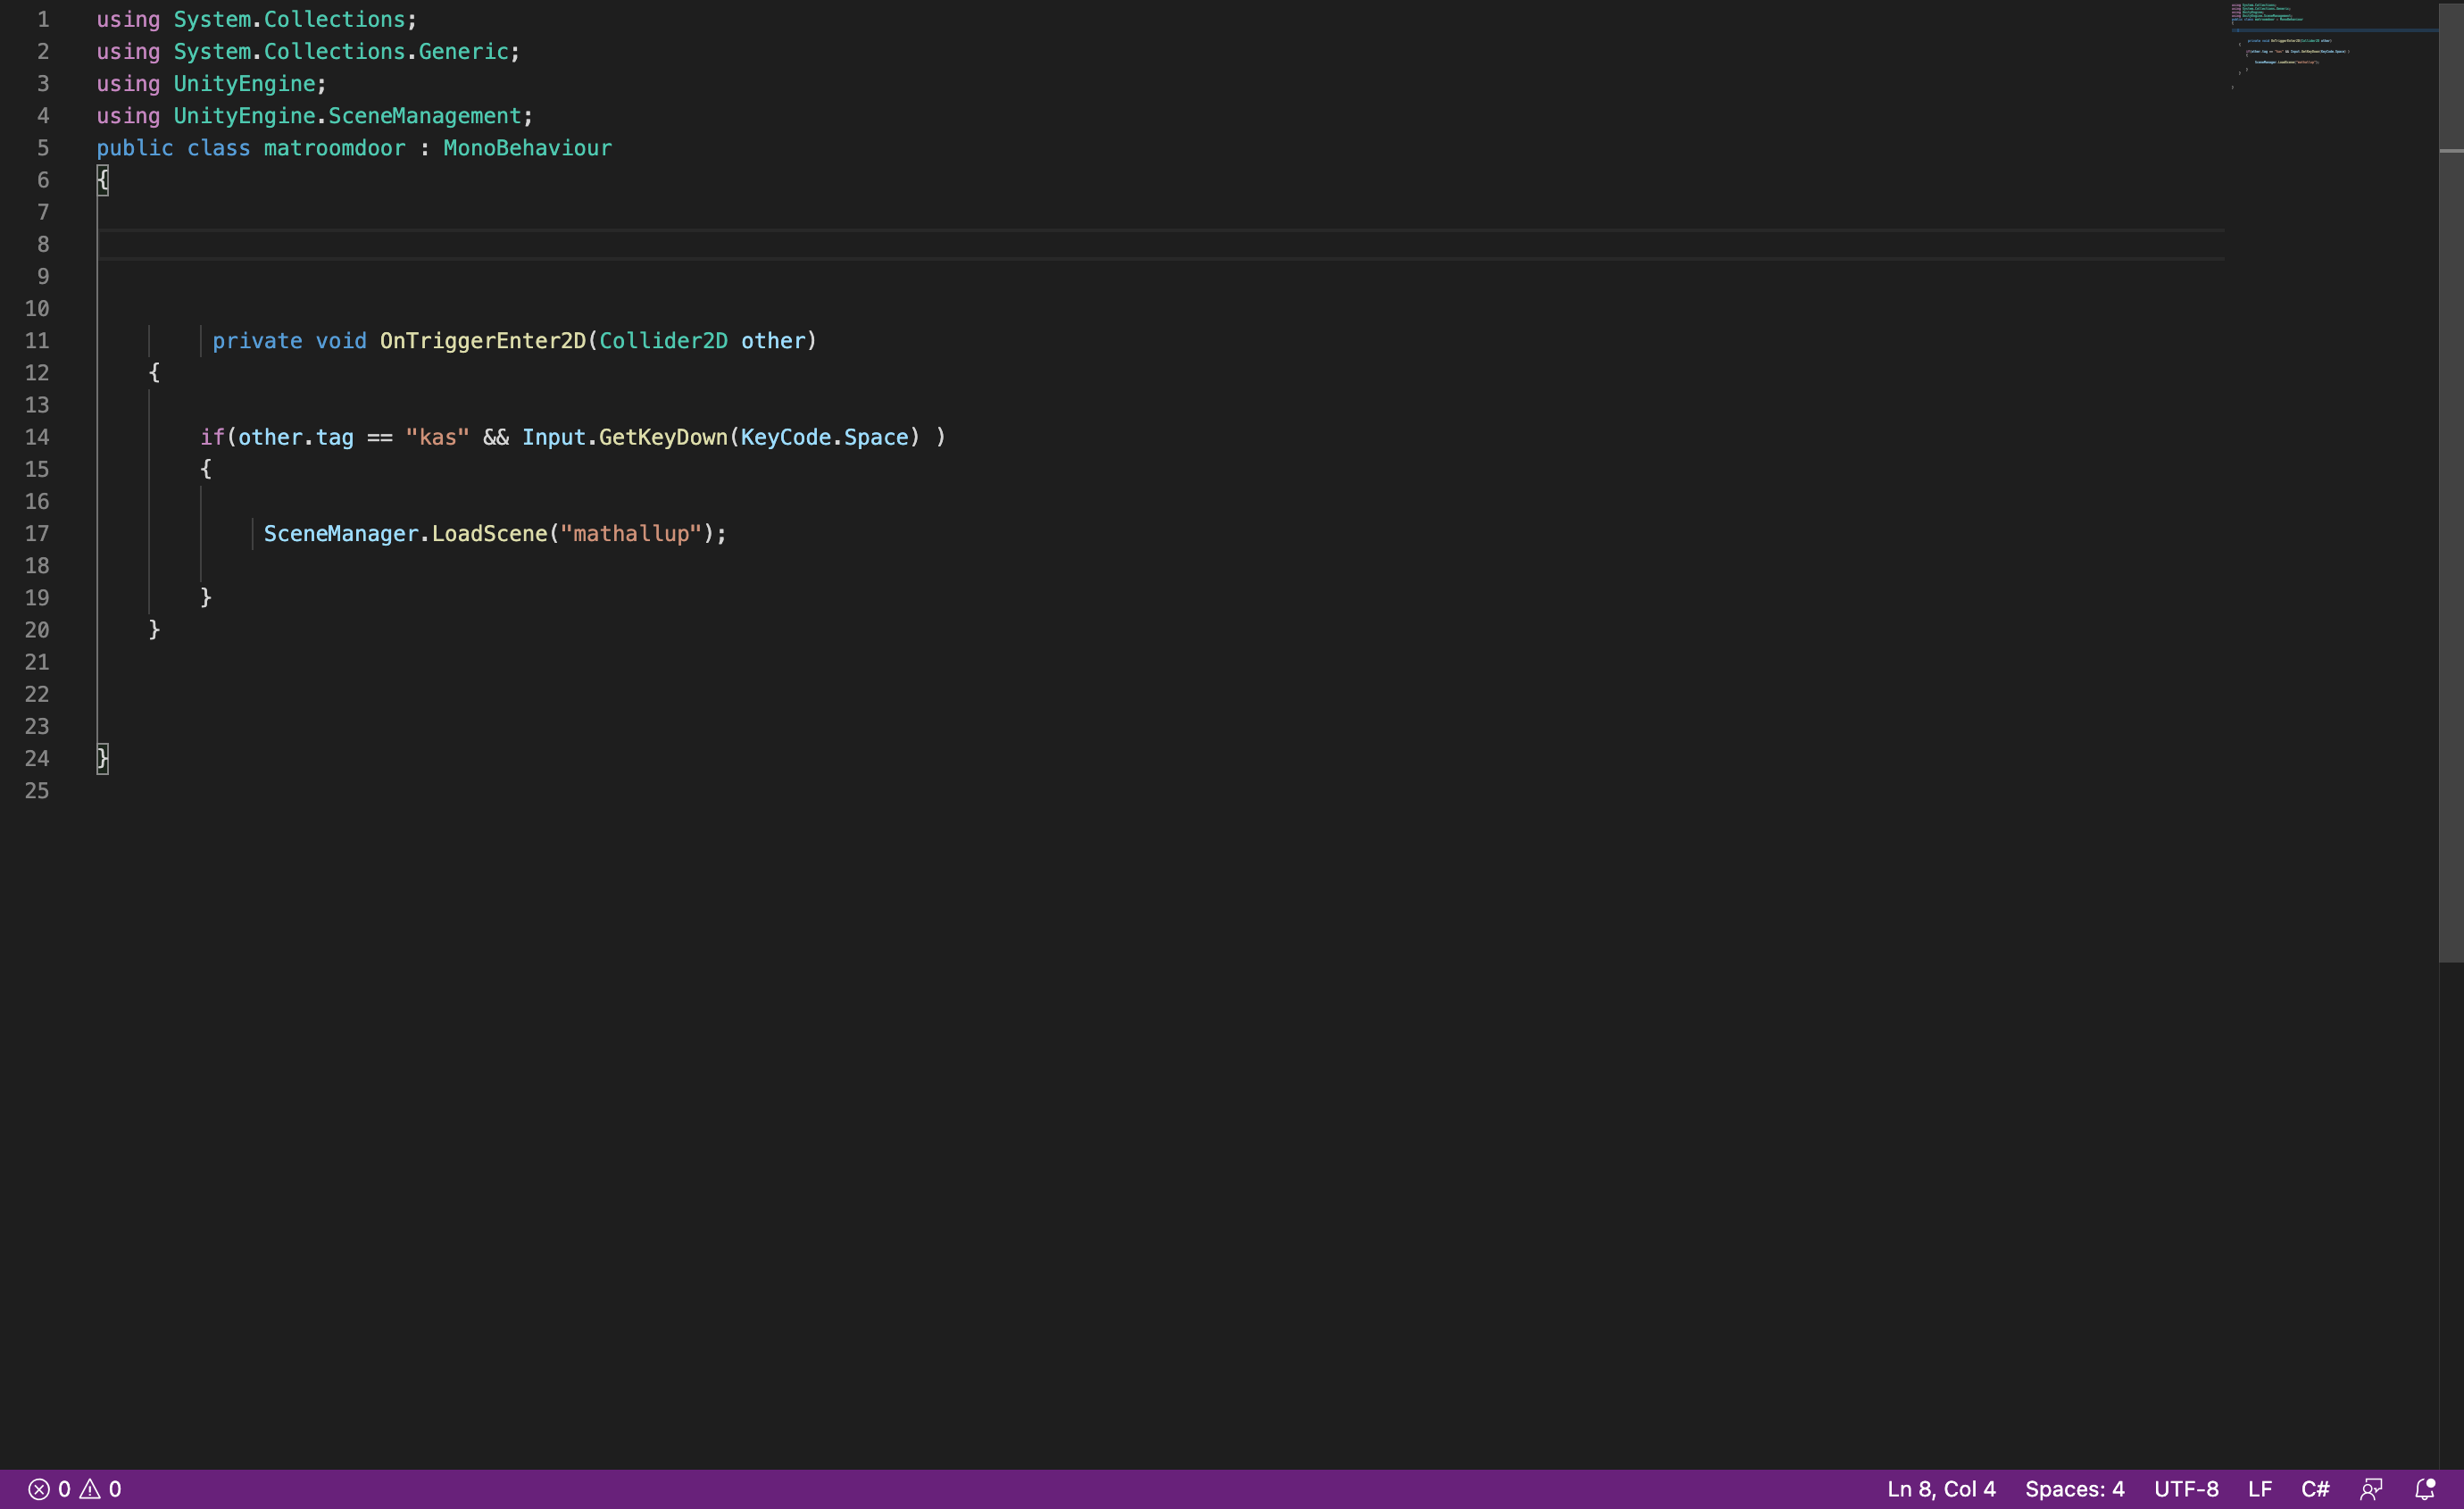This screenshot has height=1509, width=2464.
Task: Click the Collider2D parameter type
Action: 664,341
